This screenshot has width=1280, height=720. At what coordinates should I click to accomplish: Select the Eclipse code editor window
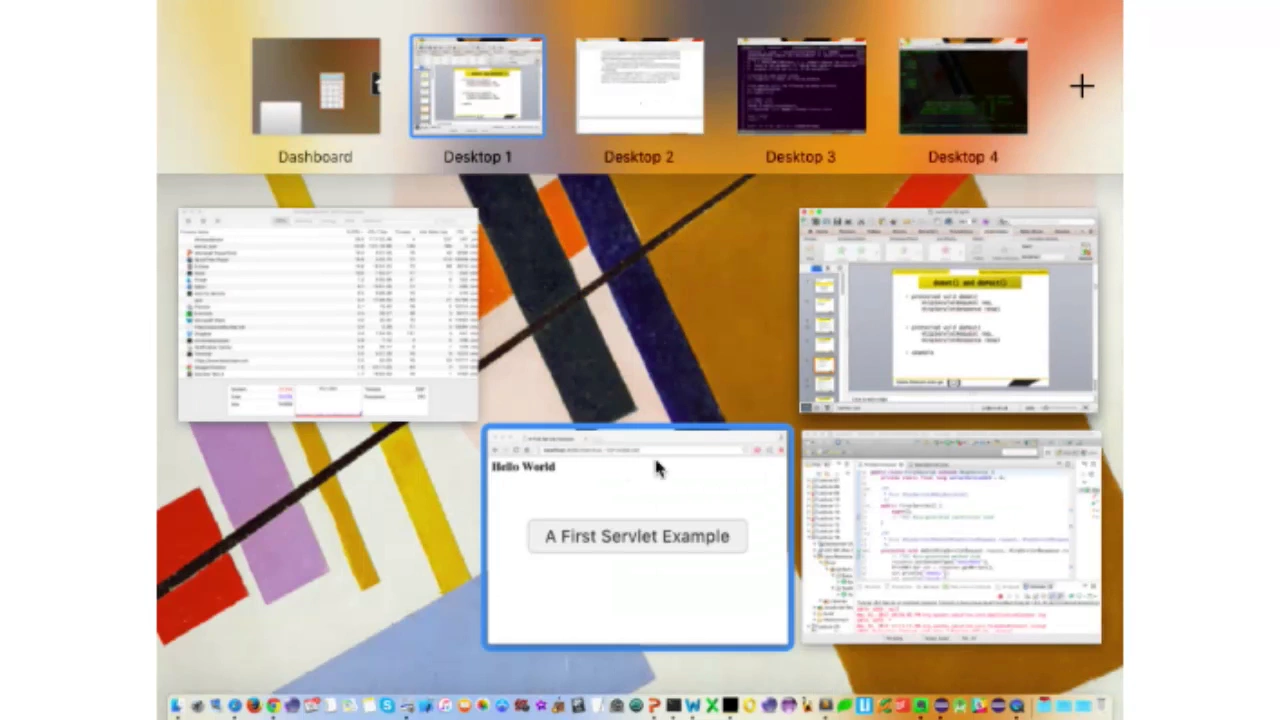951,538
